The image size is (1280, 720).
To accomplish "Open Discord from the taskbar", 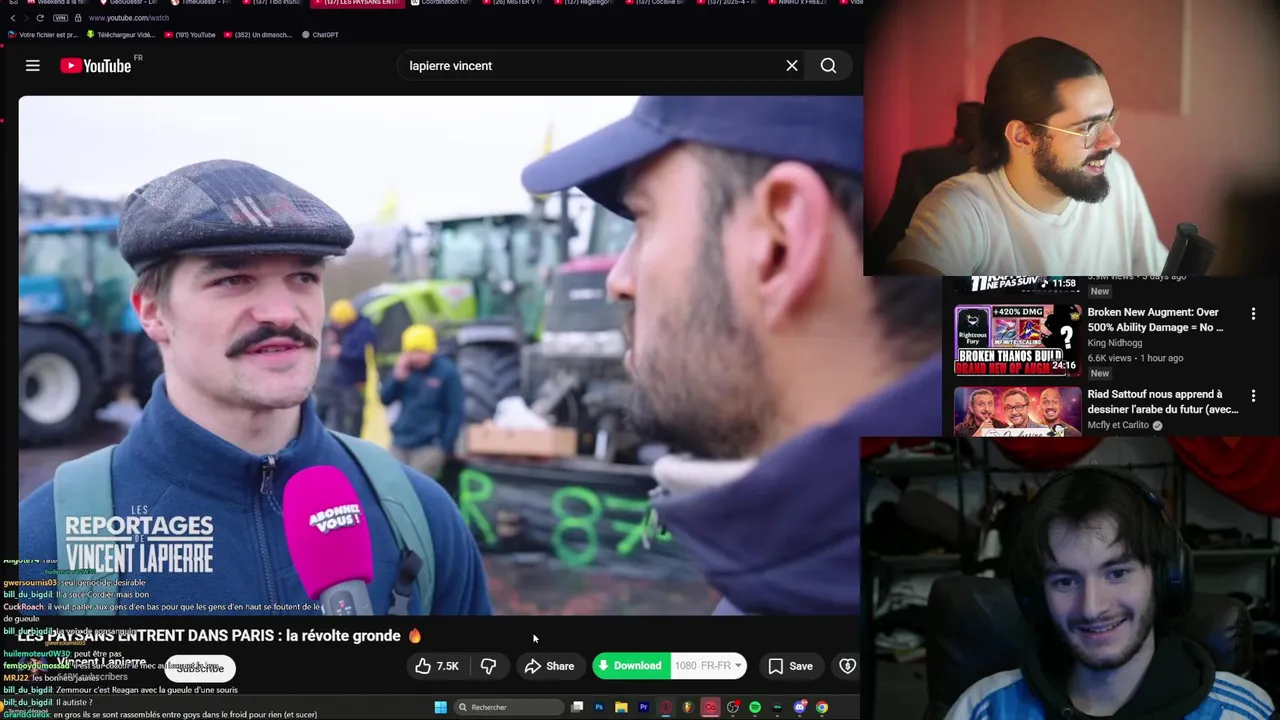I will tap(800, 707).
